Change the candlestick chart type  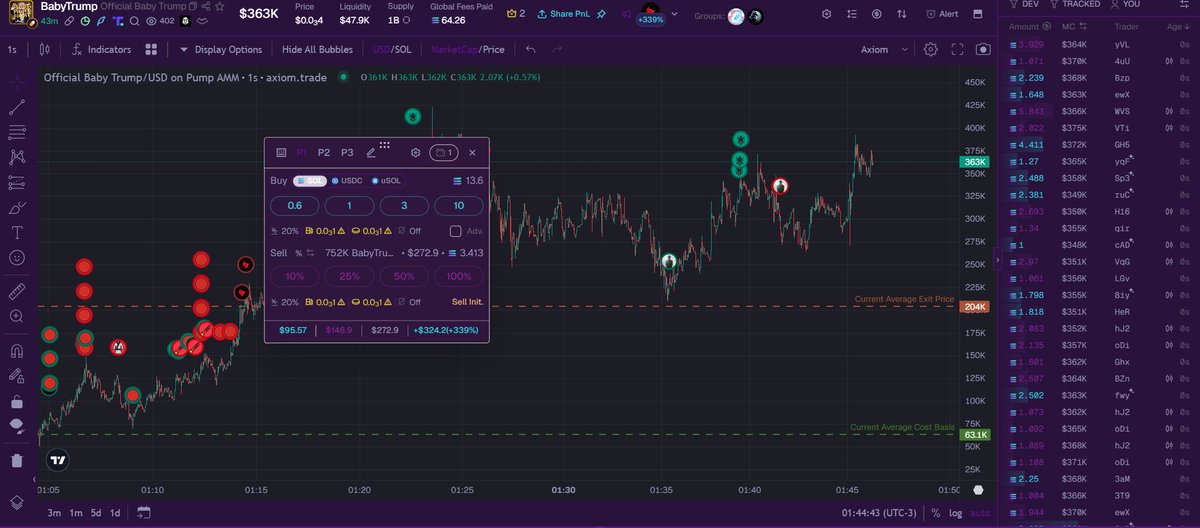[x=44, y=49]
